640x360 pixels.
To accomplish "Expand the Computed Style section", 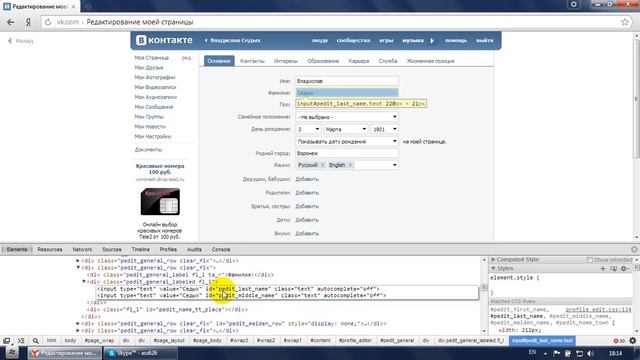I will point(493,260).
